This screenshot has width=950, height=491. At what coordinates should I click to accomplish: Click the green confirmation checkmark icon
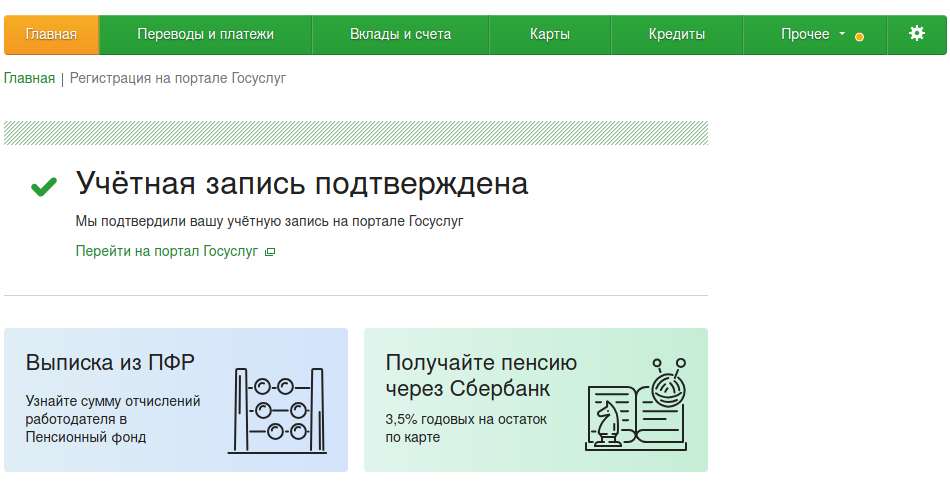coord(43,186)
